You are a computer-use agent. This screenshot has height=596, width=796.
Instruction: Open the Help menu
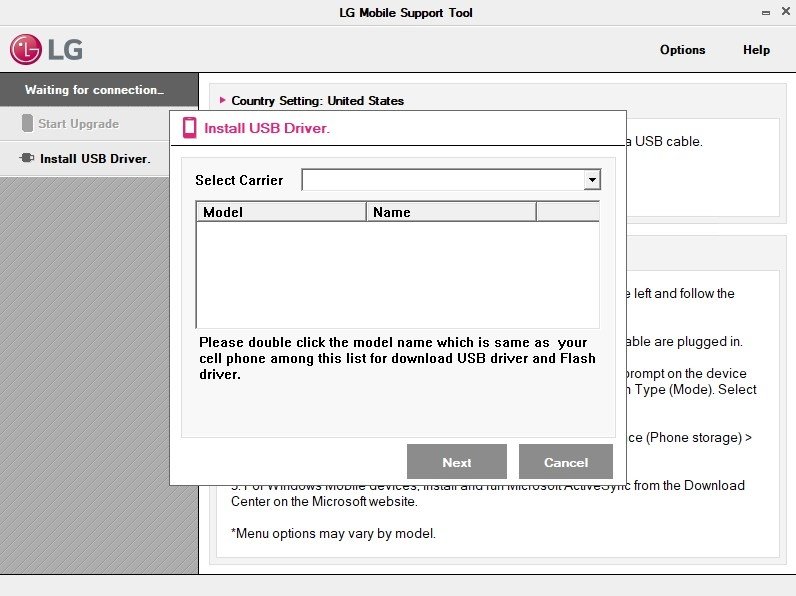pos(756,50)
